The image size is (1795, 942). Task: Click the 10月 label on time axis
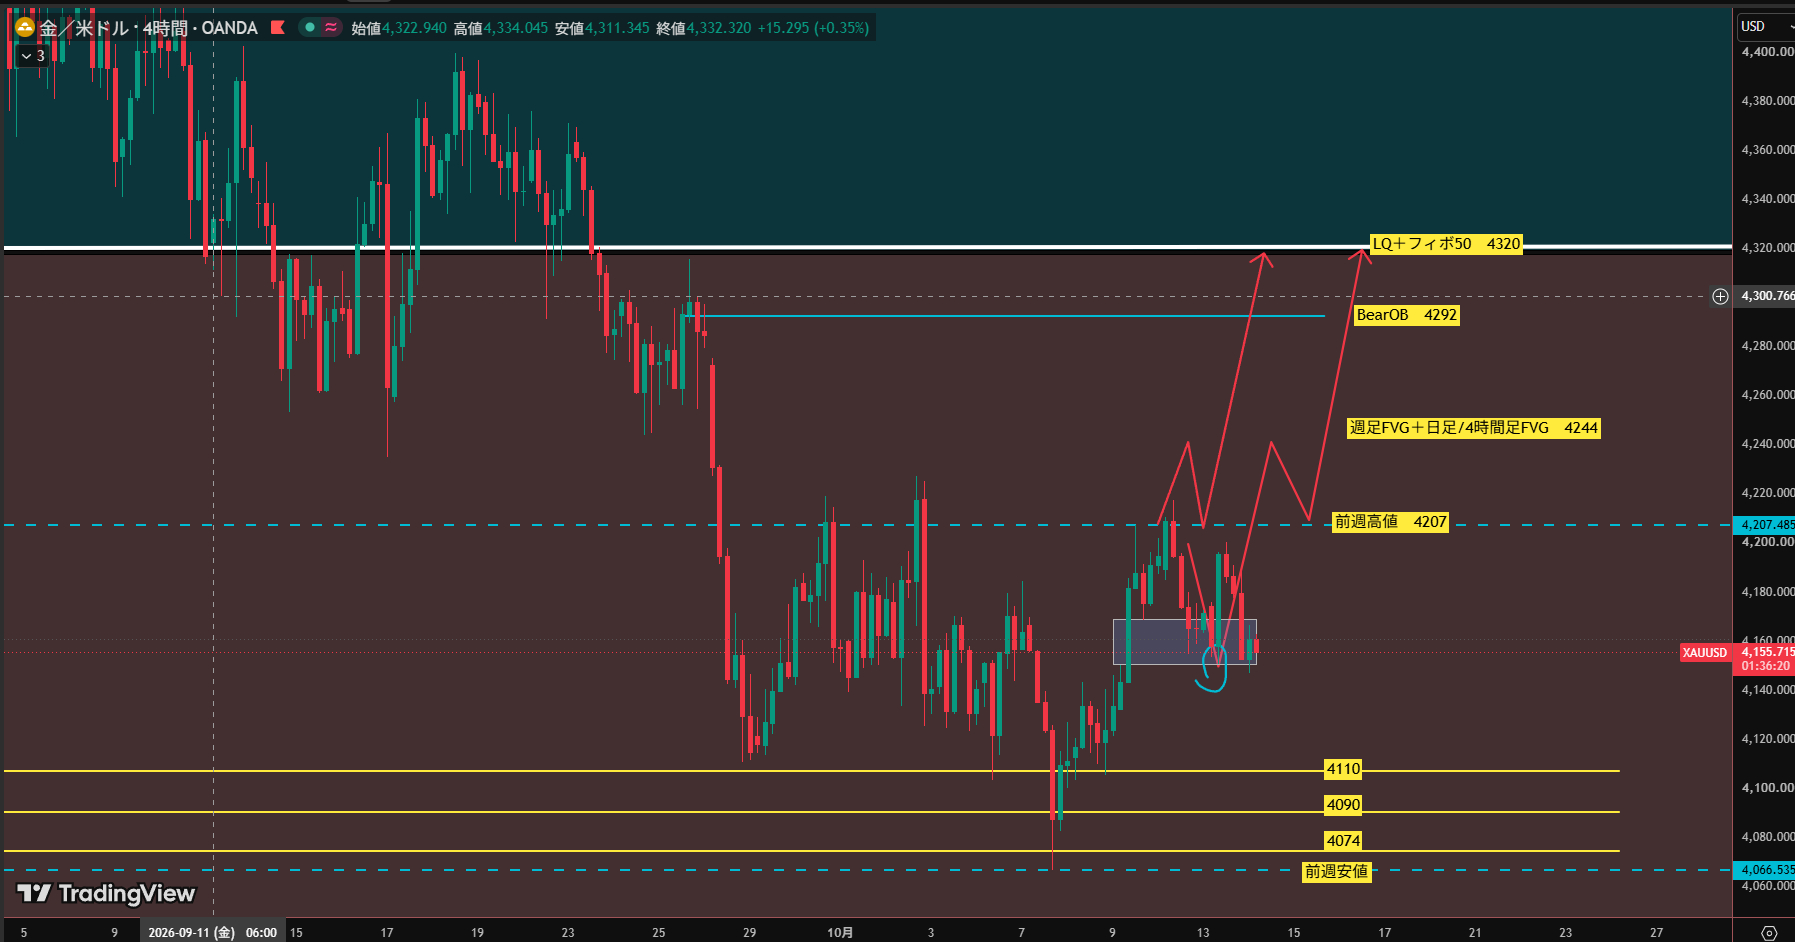coord(840,932)
